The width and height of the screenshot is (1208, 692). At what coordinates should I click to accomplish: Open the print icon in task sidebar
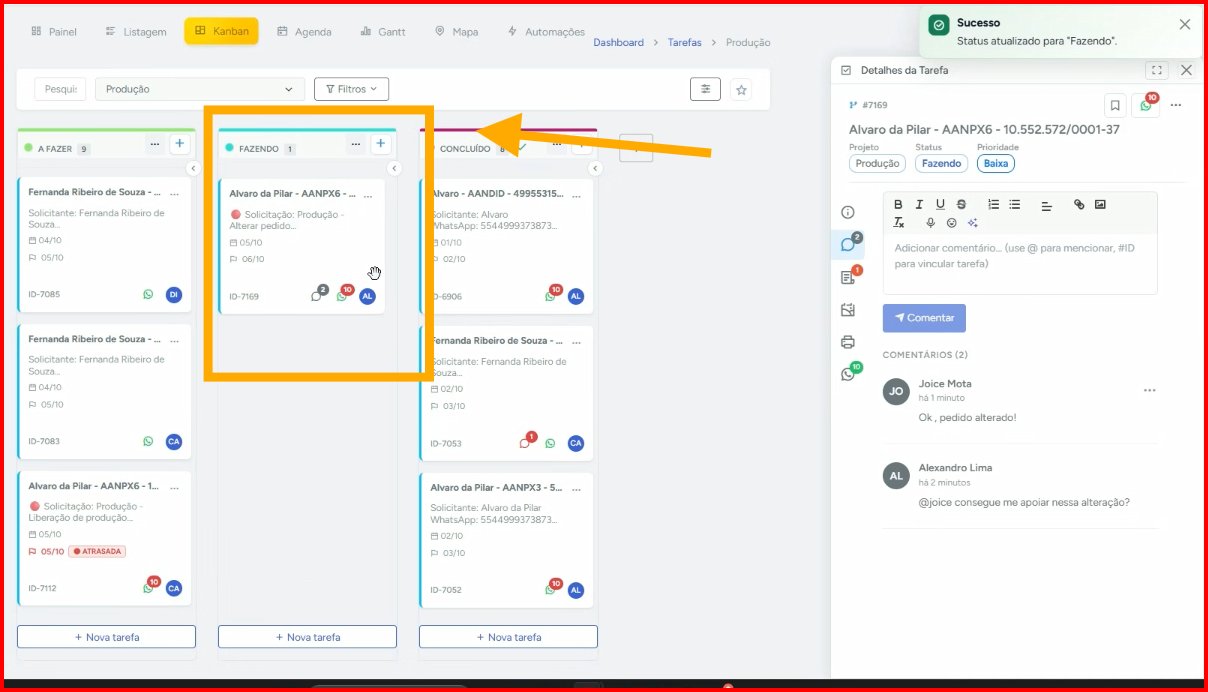click(848, 342)
